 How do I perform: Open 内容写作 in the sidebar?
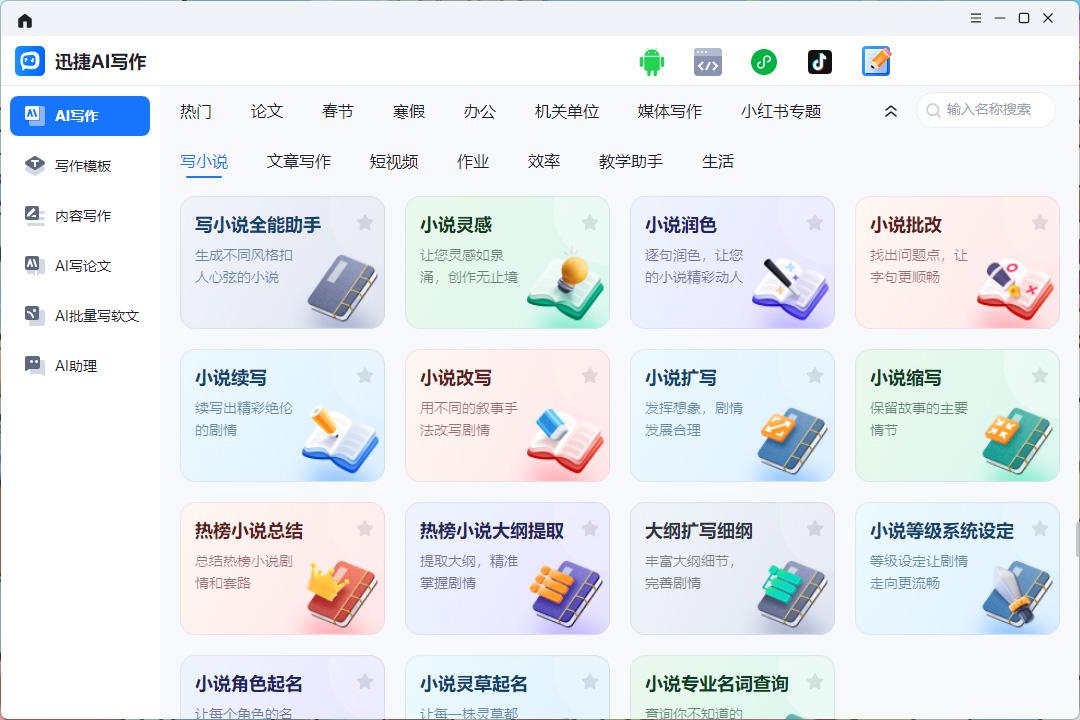click(80, 216)
